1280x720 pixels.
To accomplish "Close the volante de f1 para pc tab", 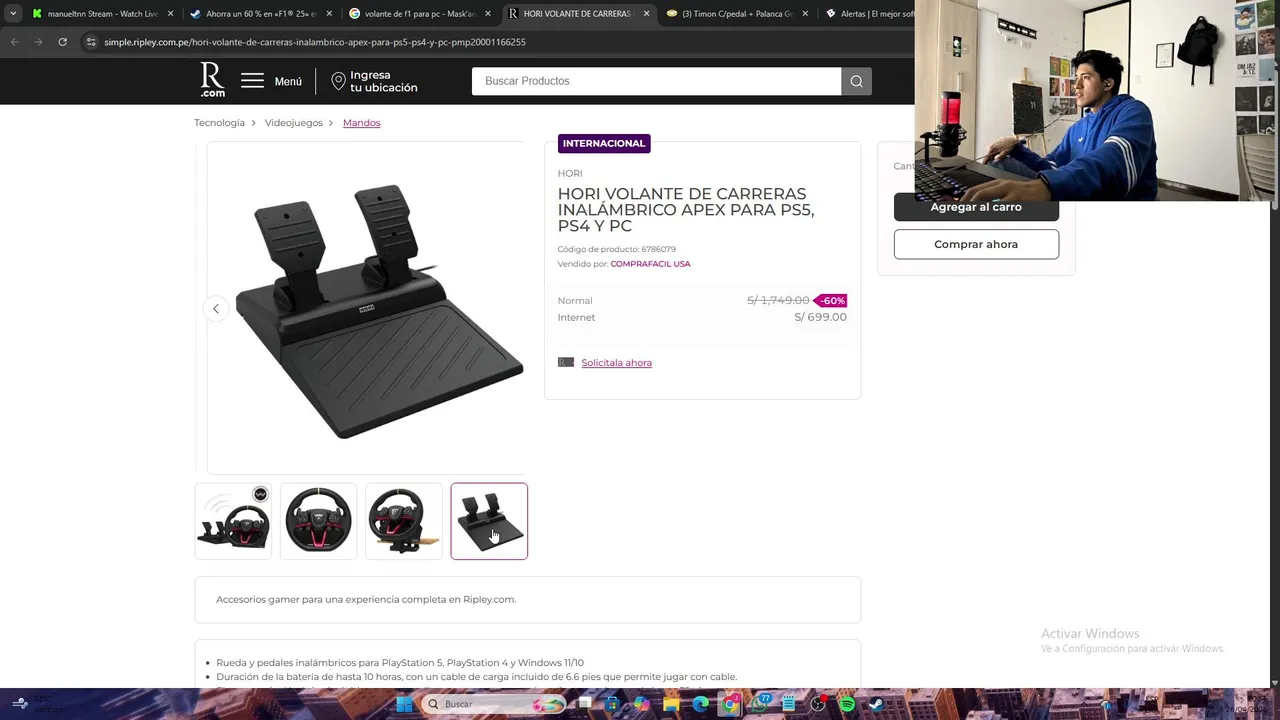I will coord(488,14).
